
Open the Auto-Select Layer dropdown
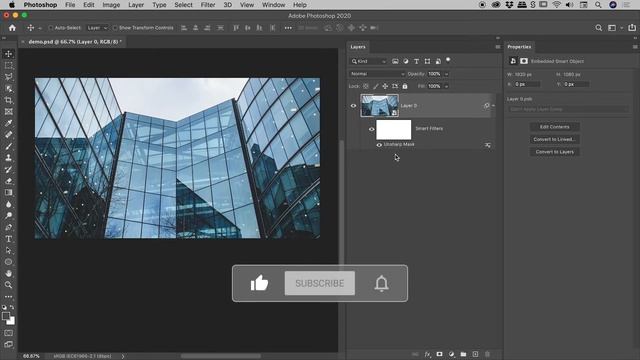[x=97, y=28]
